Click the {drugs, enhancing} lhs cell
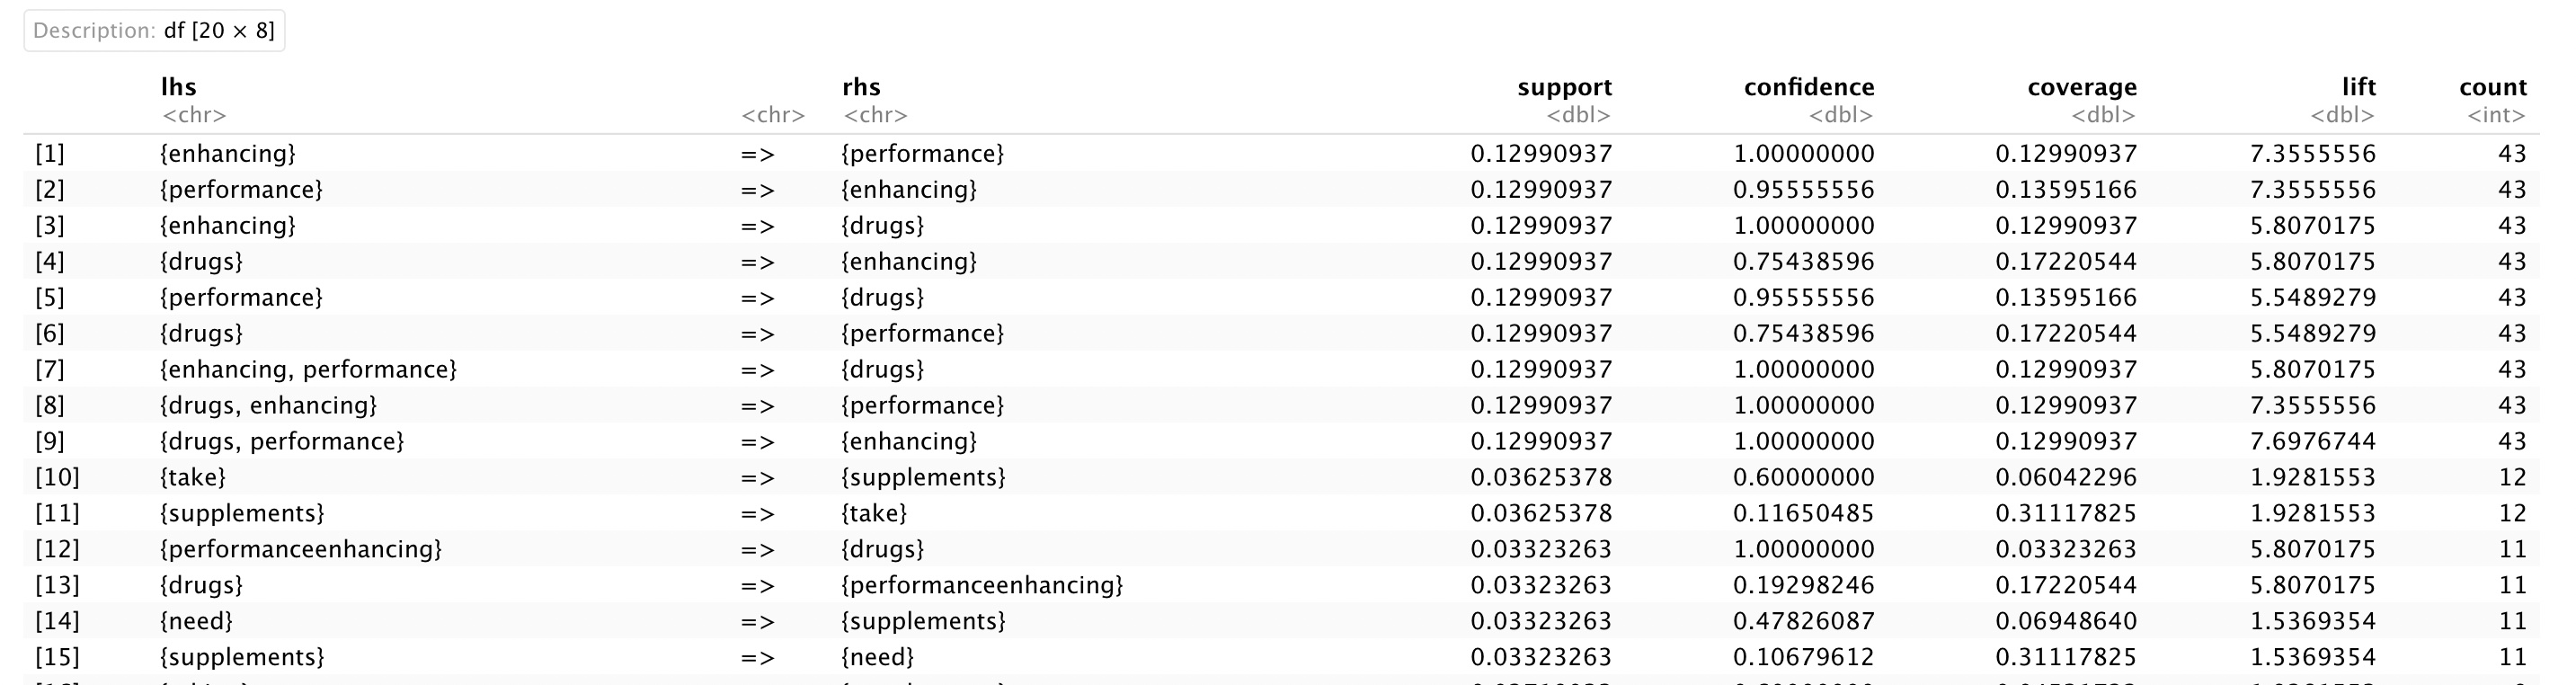Viewport: 2576px width, 685px height. 268,406
